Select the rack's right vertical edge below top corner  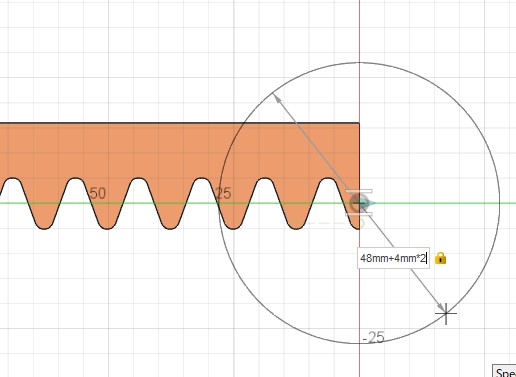[359, 157]
